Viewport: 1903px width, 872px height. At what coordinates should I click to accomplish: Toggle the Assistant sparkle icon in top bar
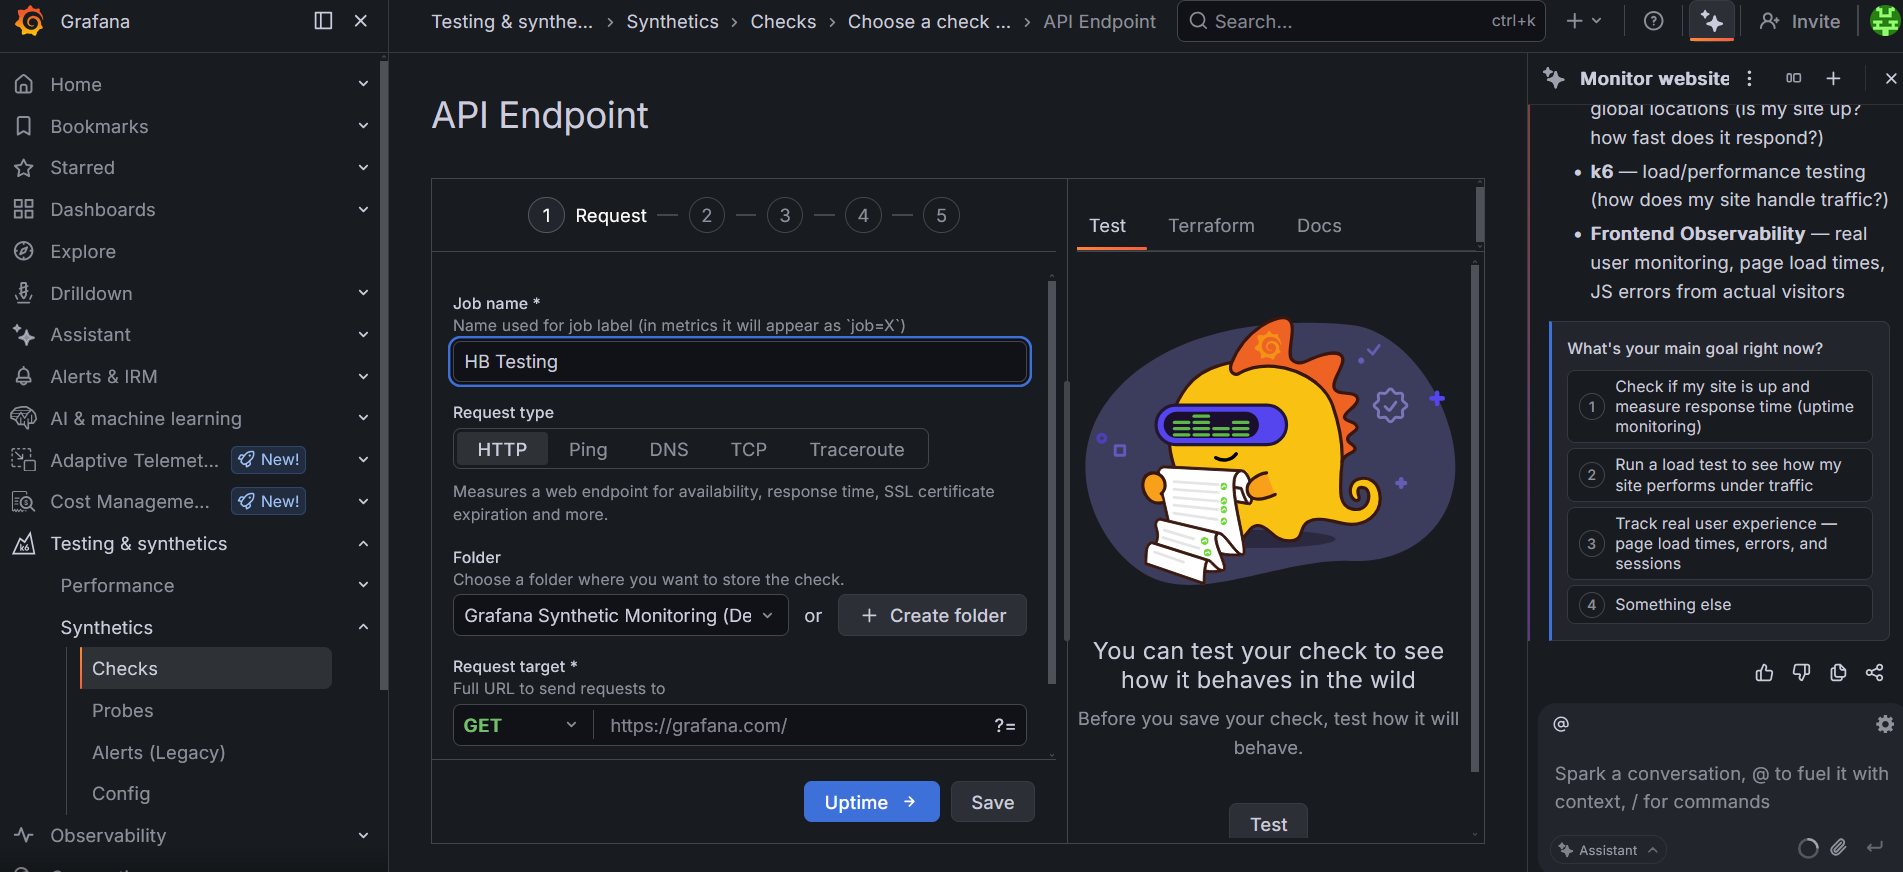pos(1712,21)
